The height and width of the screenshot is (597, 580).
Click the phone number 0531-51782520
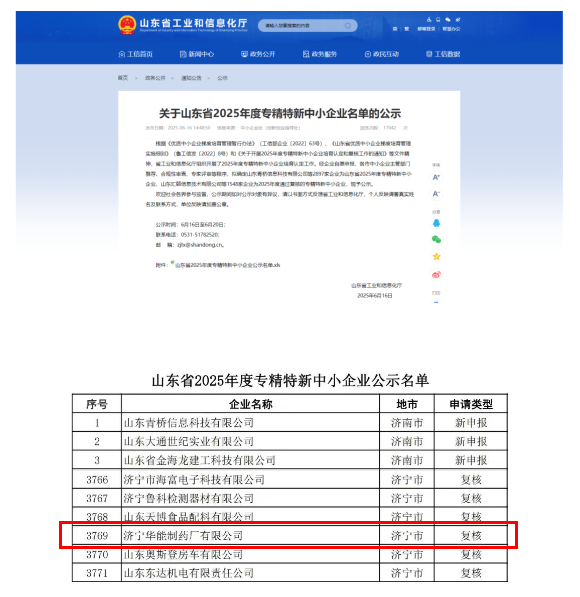tap(200, 235)
